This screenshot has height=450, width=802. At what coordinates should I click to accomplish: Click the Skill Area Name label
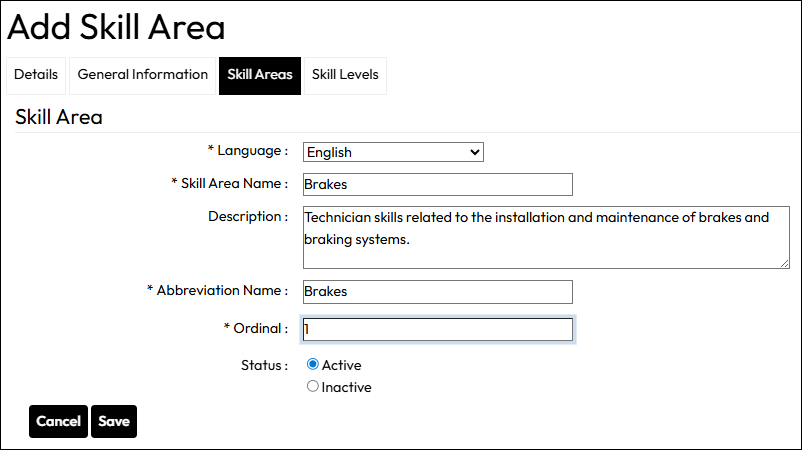point(230,184)
